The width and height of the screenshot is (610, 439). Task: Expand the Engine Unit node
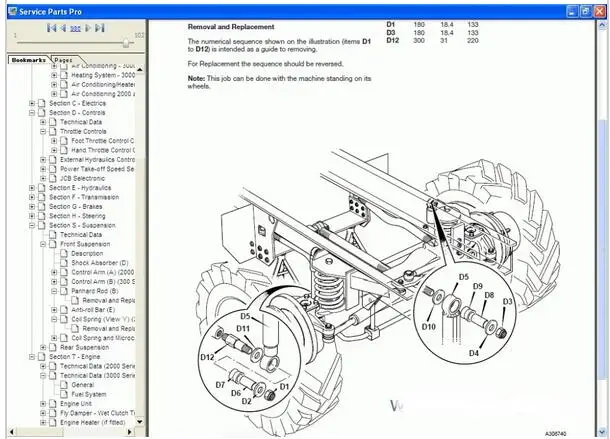coord(43,404)
